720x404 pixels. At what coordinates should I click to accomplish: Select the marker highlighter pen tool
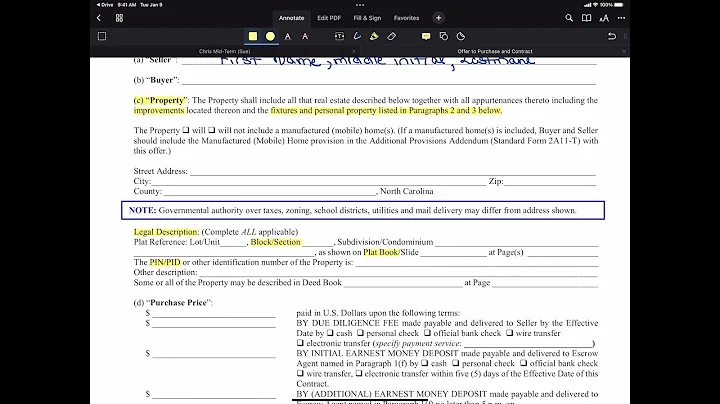374,36
